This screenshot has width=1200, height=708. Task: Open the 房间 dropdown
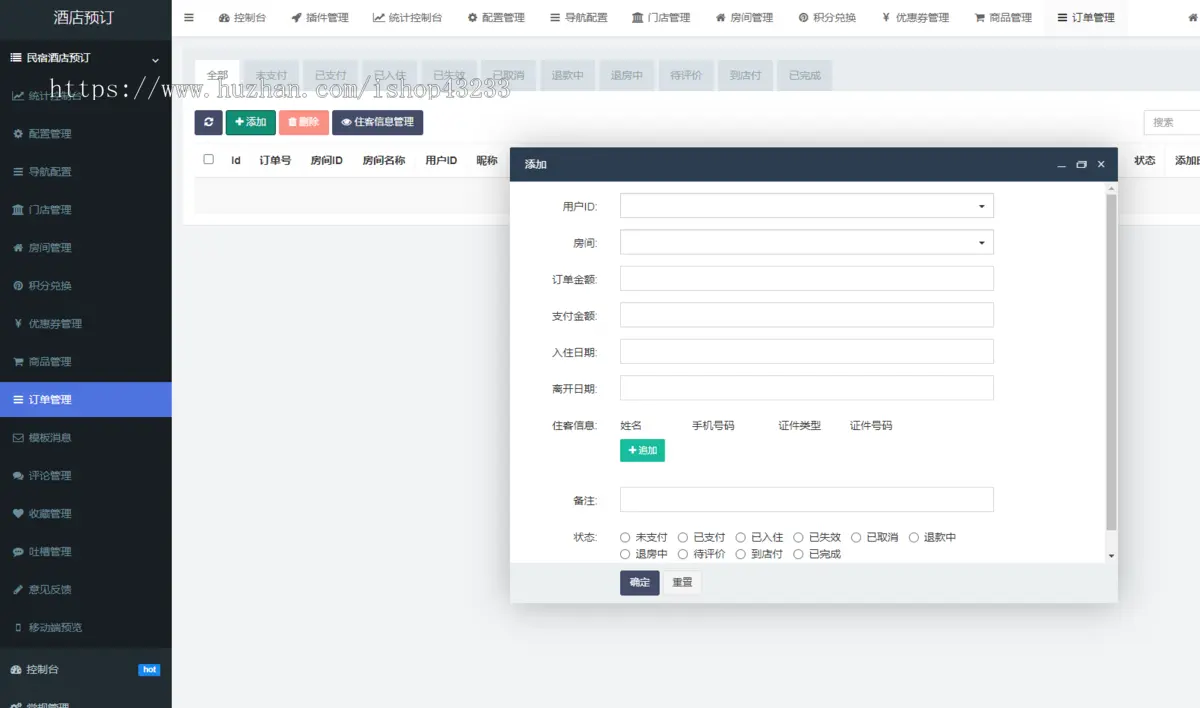(x=806, y=243)
